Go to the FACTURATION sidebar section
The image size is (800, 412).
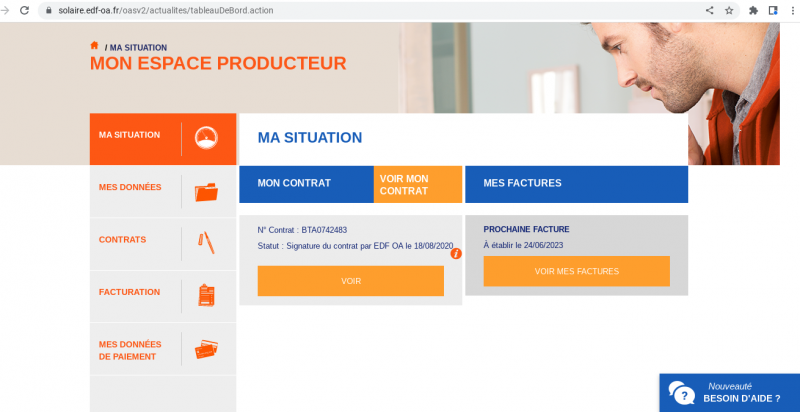[x=129, y=292]
